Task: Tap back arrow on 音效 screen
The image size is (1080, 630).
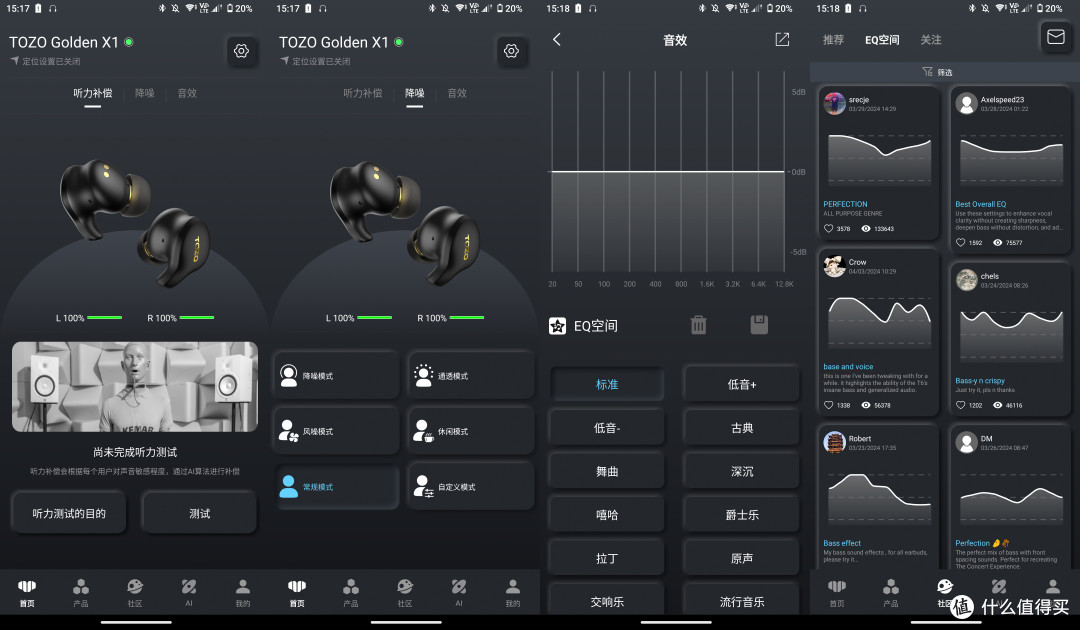Action: point(557,40)
